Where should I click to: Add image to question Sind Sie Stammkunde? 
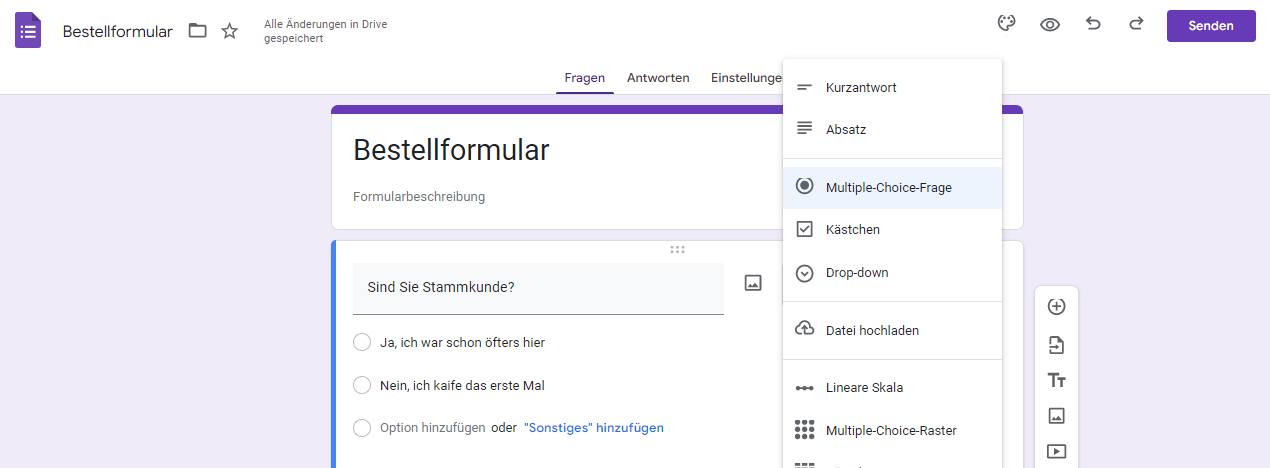click(753, 283)
